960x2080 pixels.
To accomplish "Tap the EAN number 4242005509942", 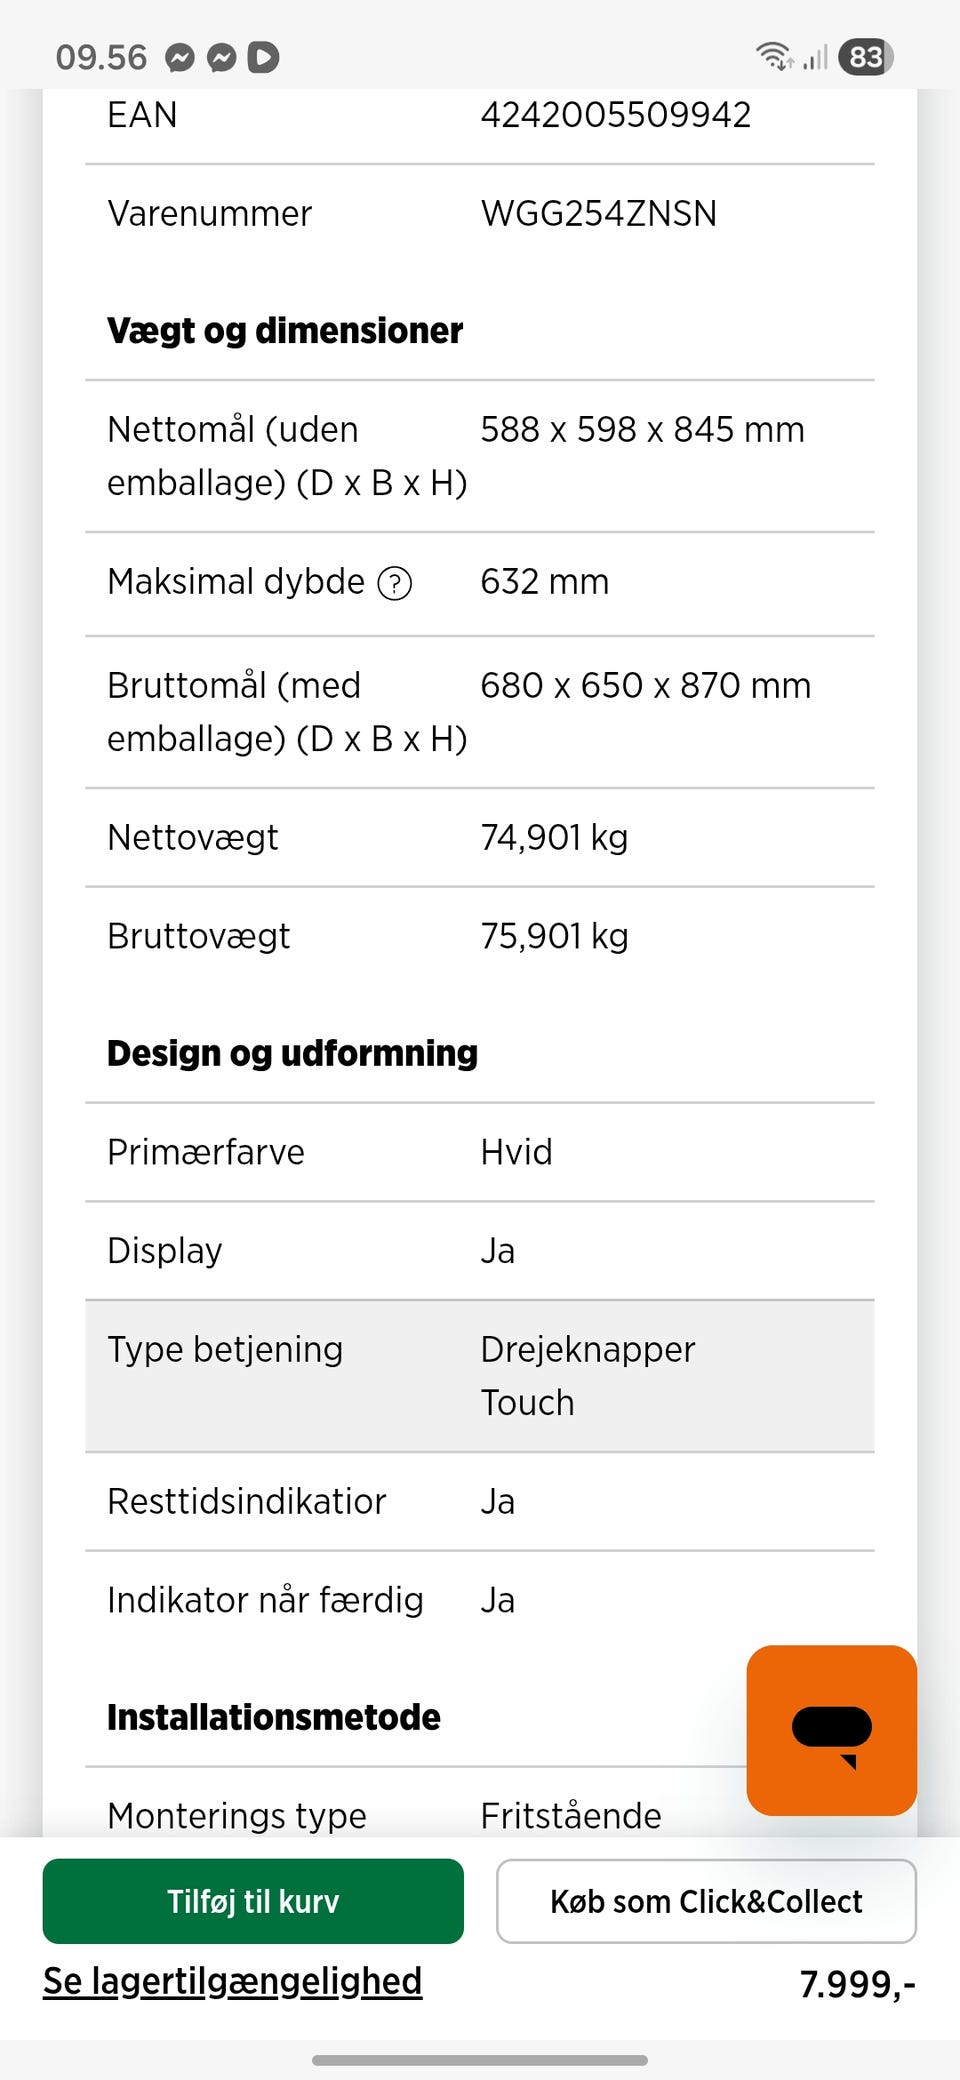I will [x=615, y=115].
